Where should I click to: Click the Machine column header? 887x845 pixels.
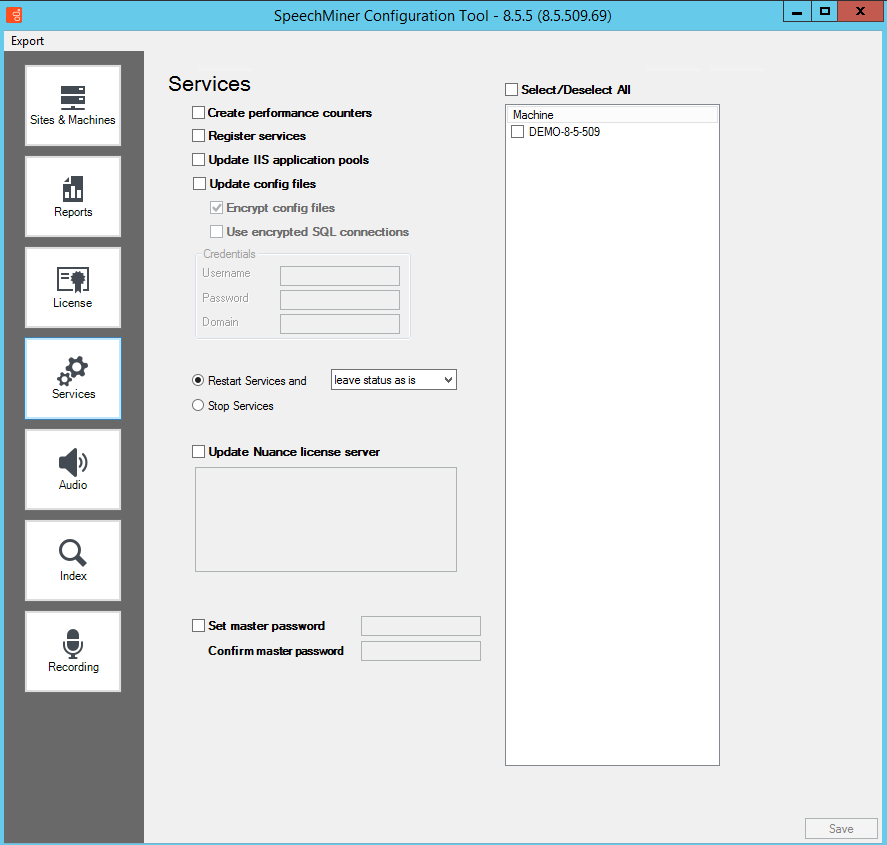coord(612,115)
